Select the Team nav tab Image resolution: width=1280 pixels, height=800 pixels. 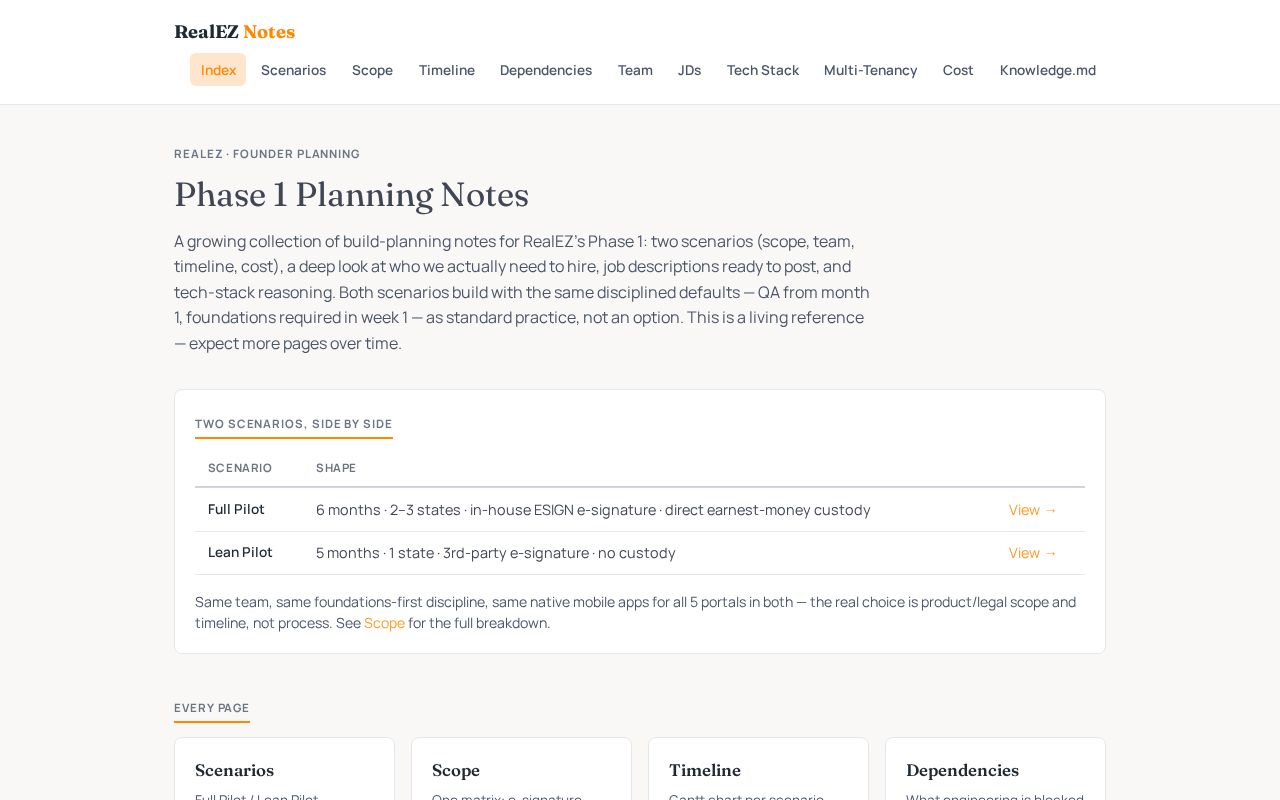(x=635, y=70)
